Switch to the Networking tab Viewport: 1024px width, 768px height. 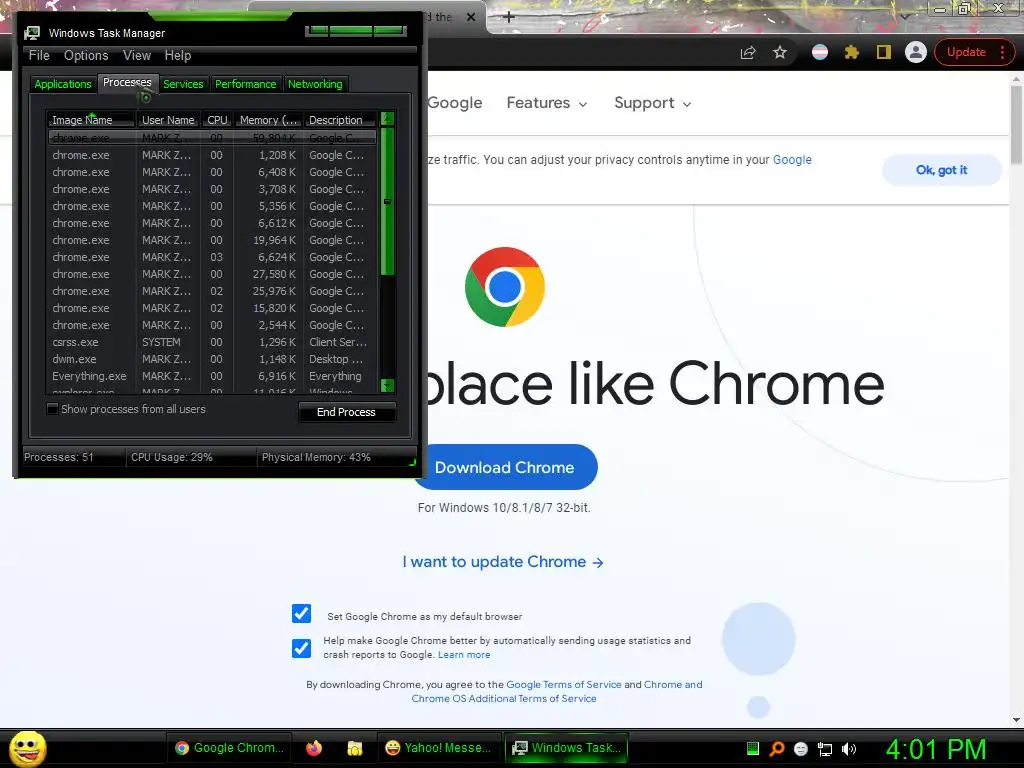[x=315, y=84]
